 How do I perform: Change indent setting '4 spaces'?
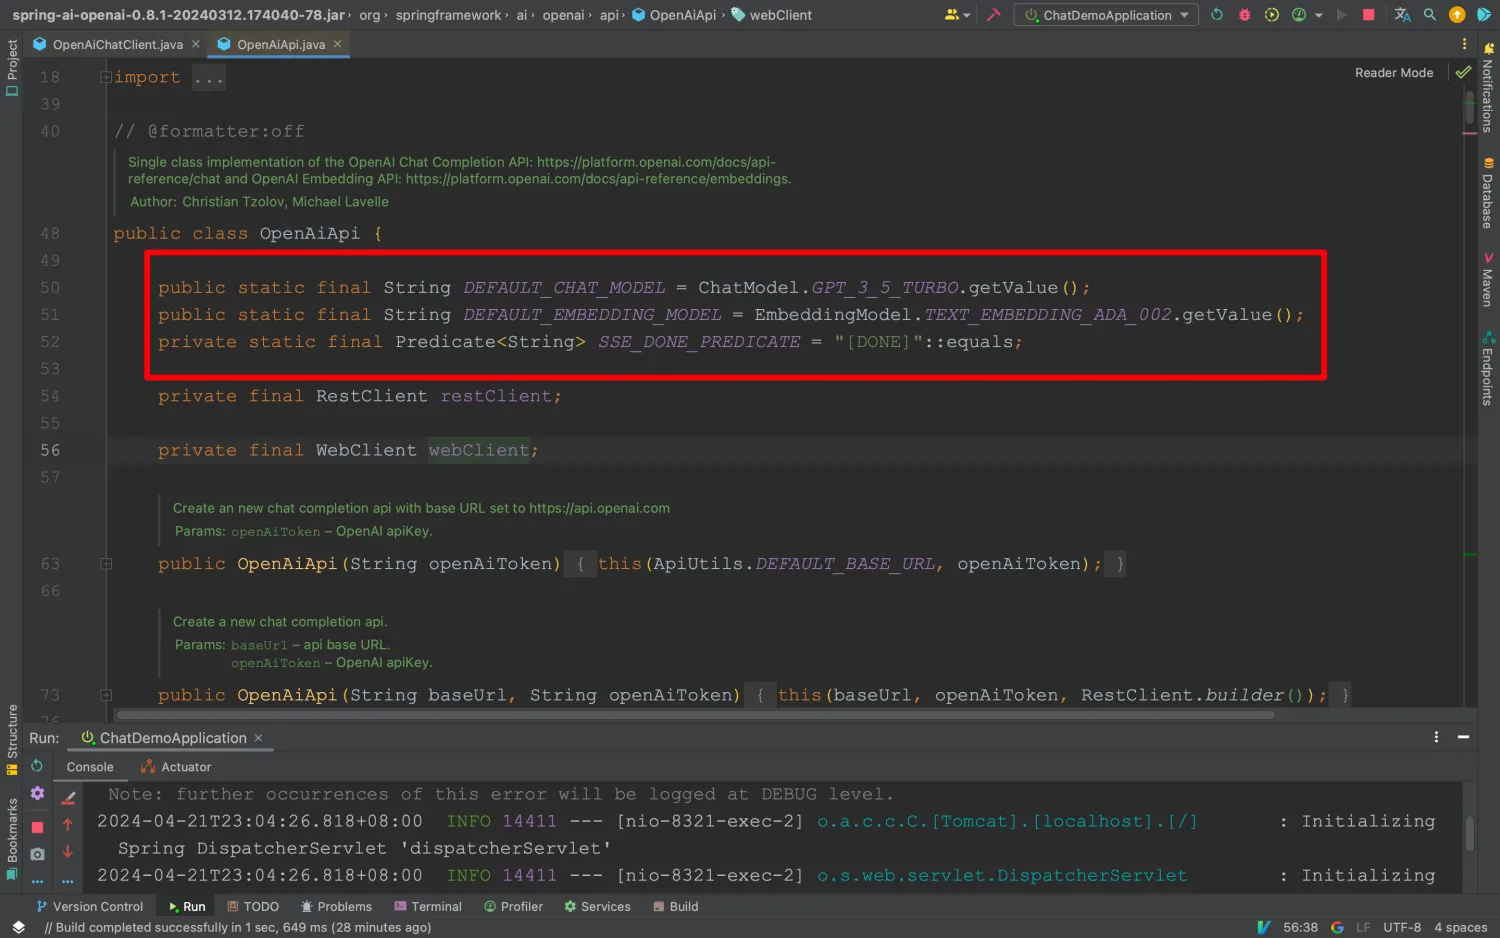coord(1460,927)
